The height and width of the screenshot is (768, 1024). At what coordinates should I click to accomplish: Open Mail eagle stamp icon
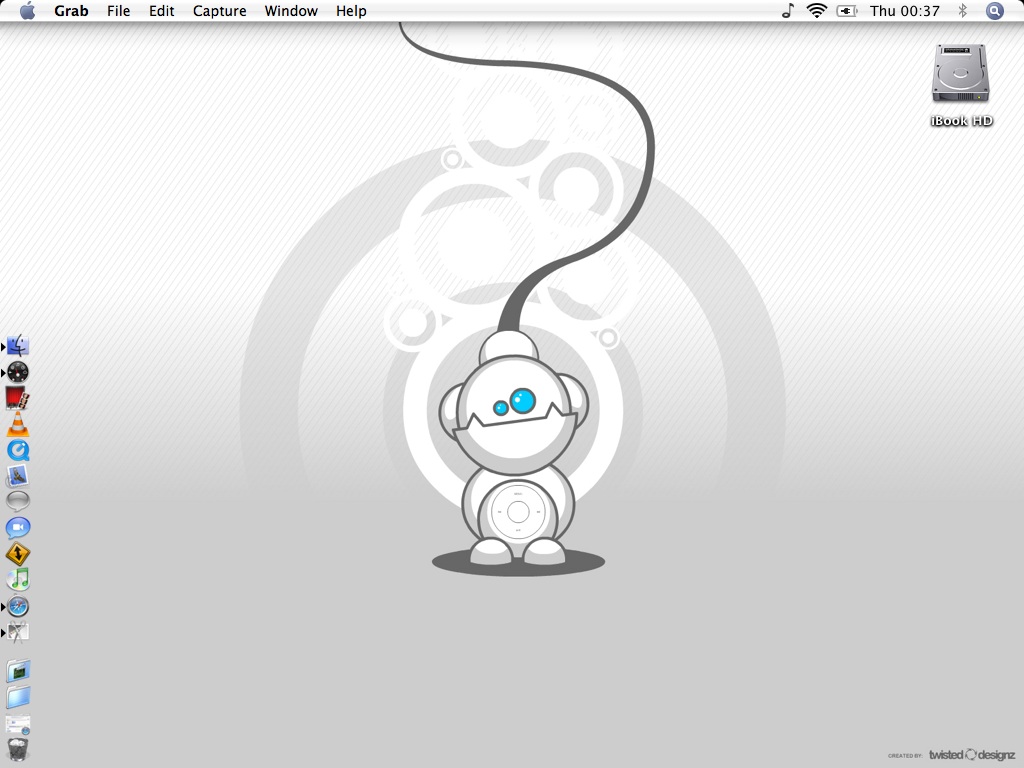click(x=18, y=476)
